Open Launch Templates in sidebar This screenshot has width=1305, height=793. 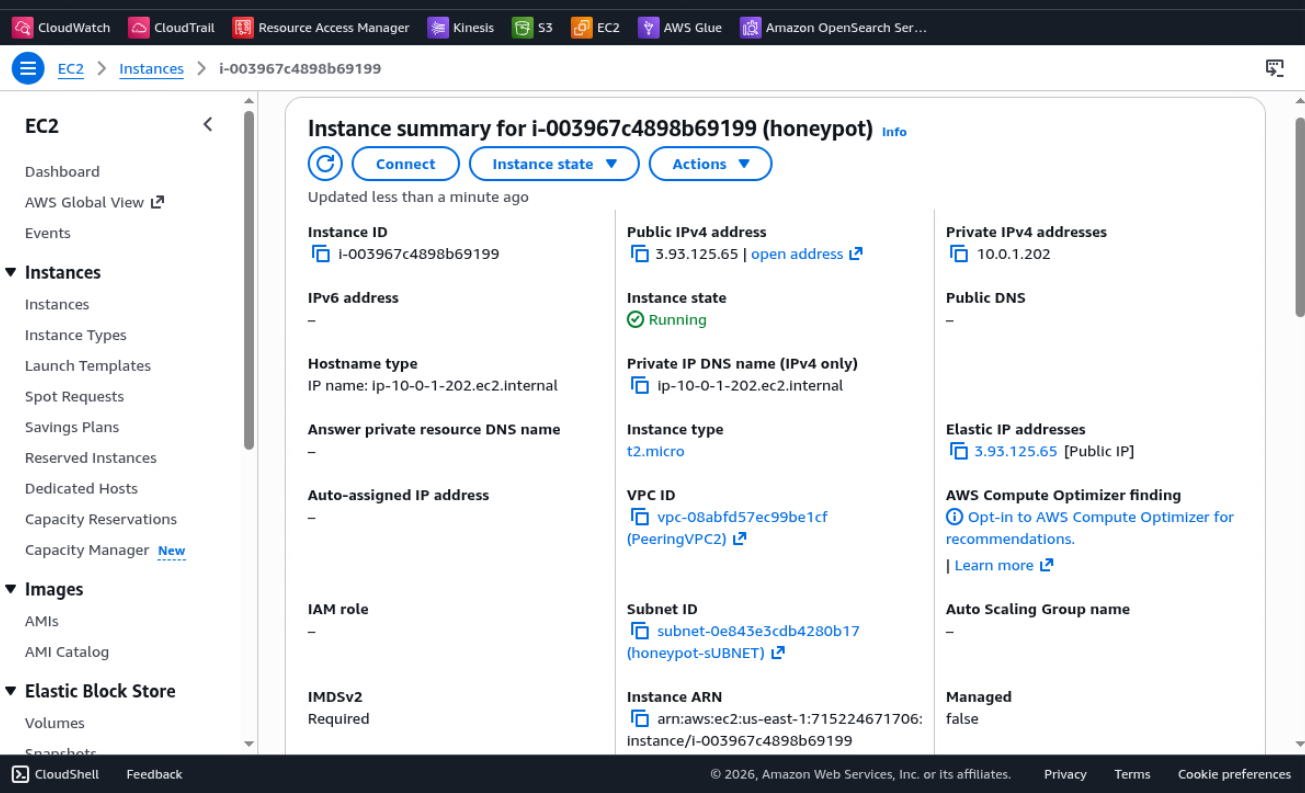click(x=88, y=366)
